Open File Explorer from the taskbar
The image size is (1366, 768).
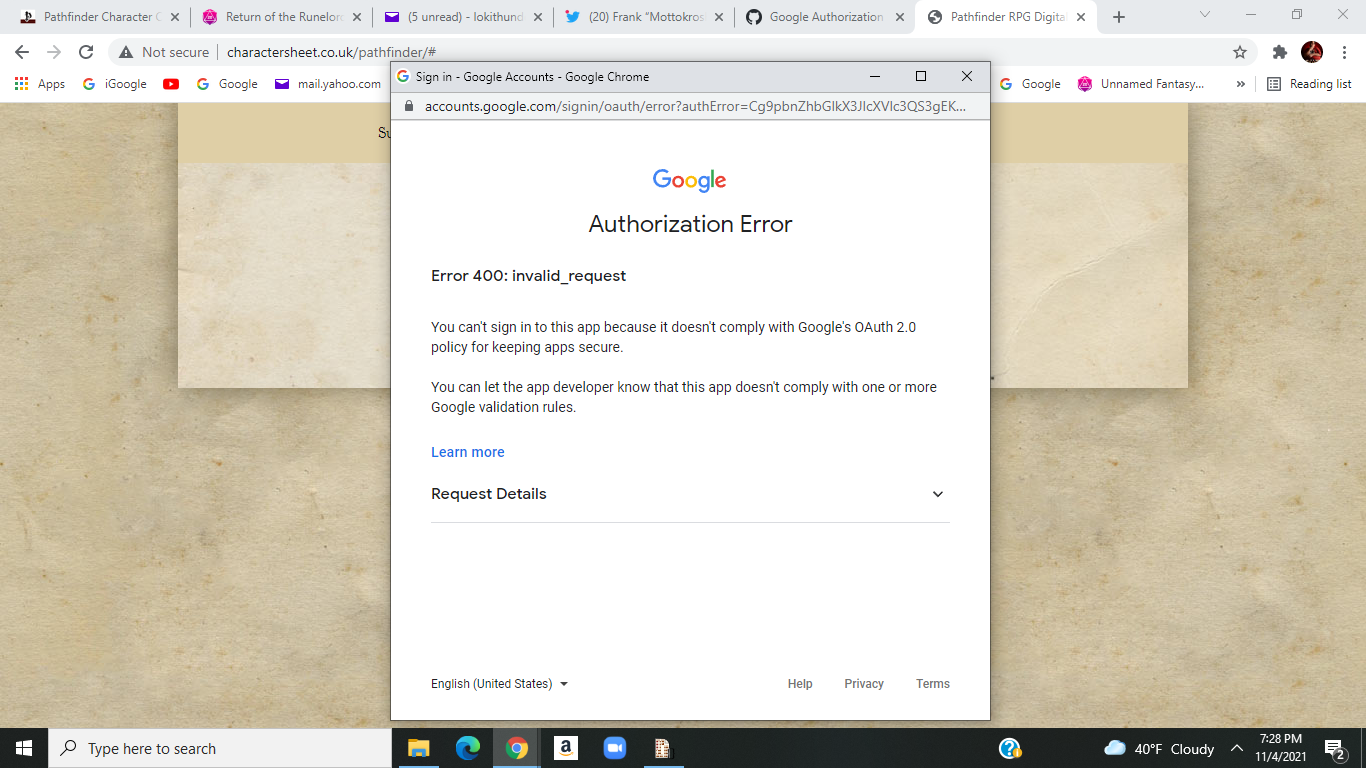point(418,748)
